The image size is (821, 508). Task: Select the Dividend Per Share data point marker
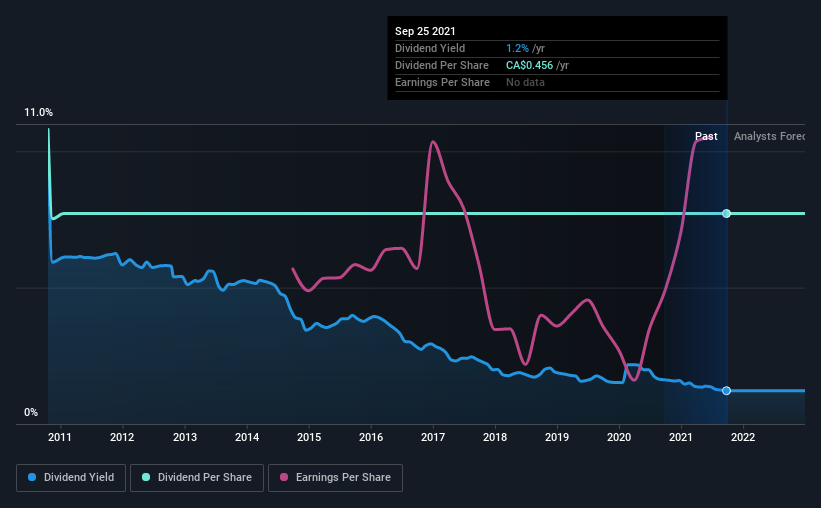coord(726,213)
